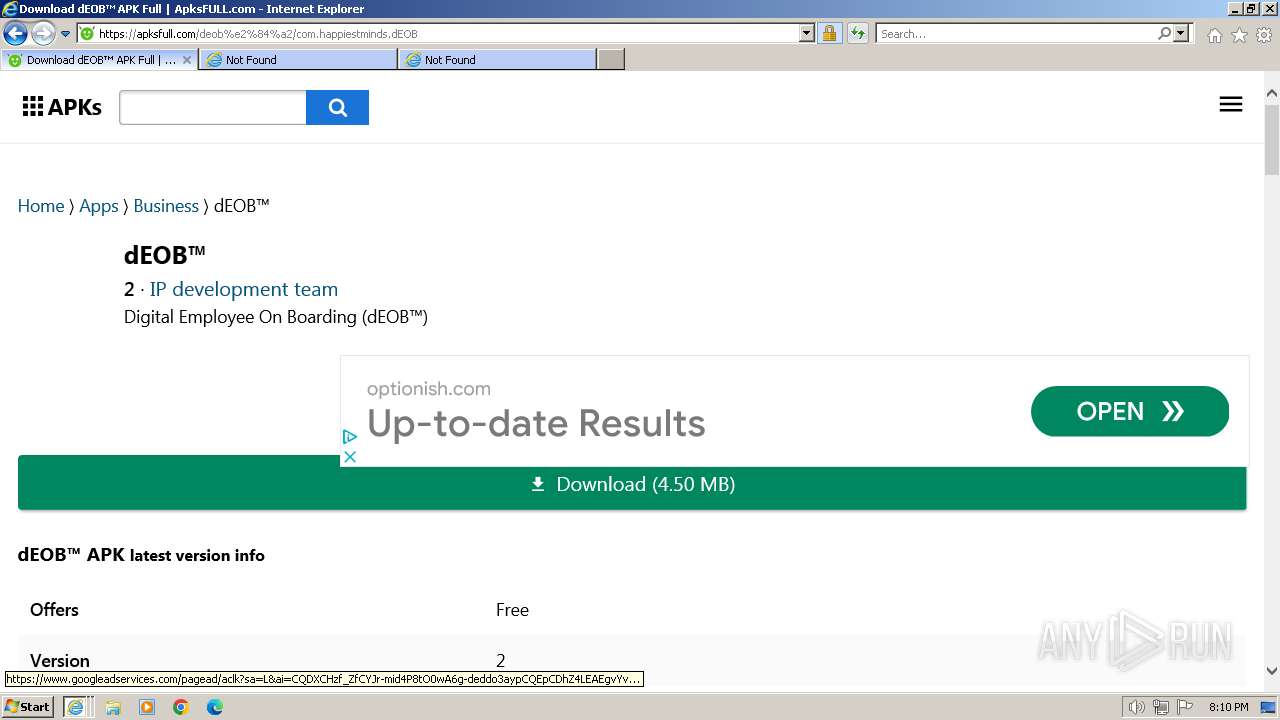Open the hamburger menu
The width and height of the screenshot is (1280, 720).
(x=1231, y=104)
